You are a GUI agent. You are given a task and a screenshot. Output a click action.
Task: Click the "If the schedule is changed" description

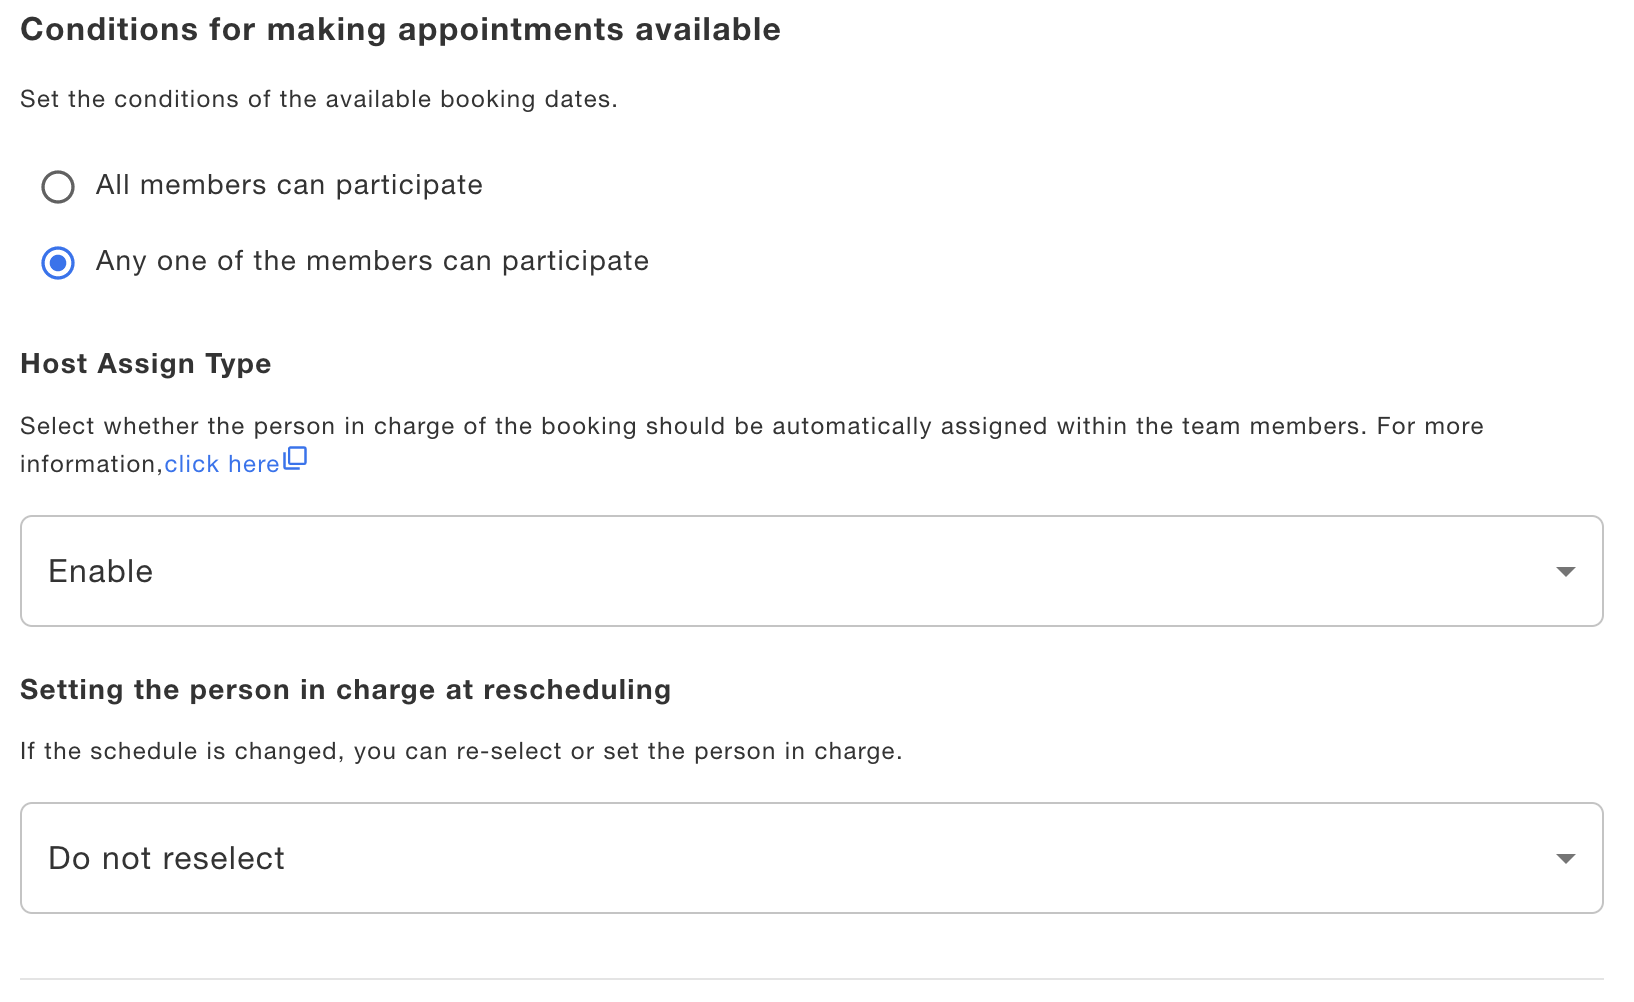coord(460,751)
